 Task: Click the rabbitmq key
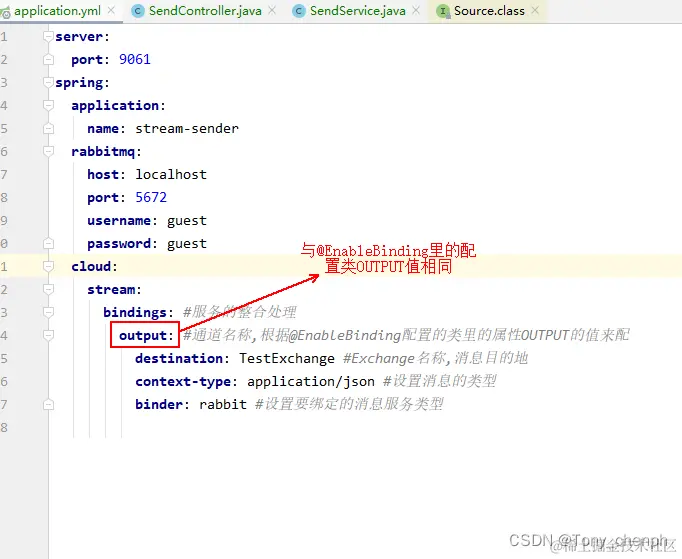point(103,152)
